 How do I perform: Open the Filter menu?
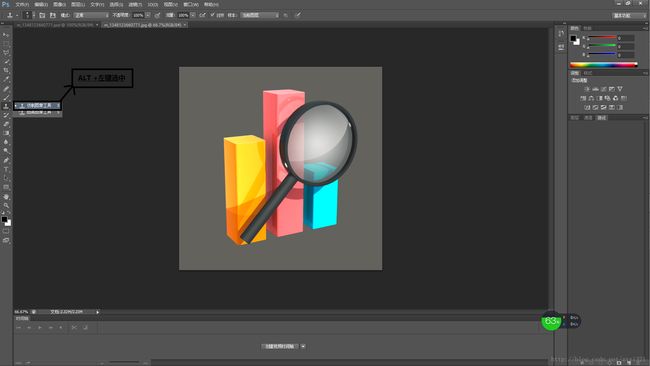(x=135, y=4)
